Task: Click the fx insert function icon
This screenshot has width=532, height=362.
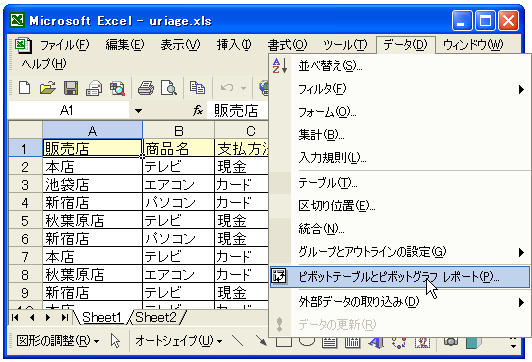Action: pyautogui.click(x=198, y=110)
